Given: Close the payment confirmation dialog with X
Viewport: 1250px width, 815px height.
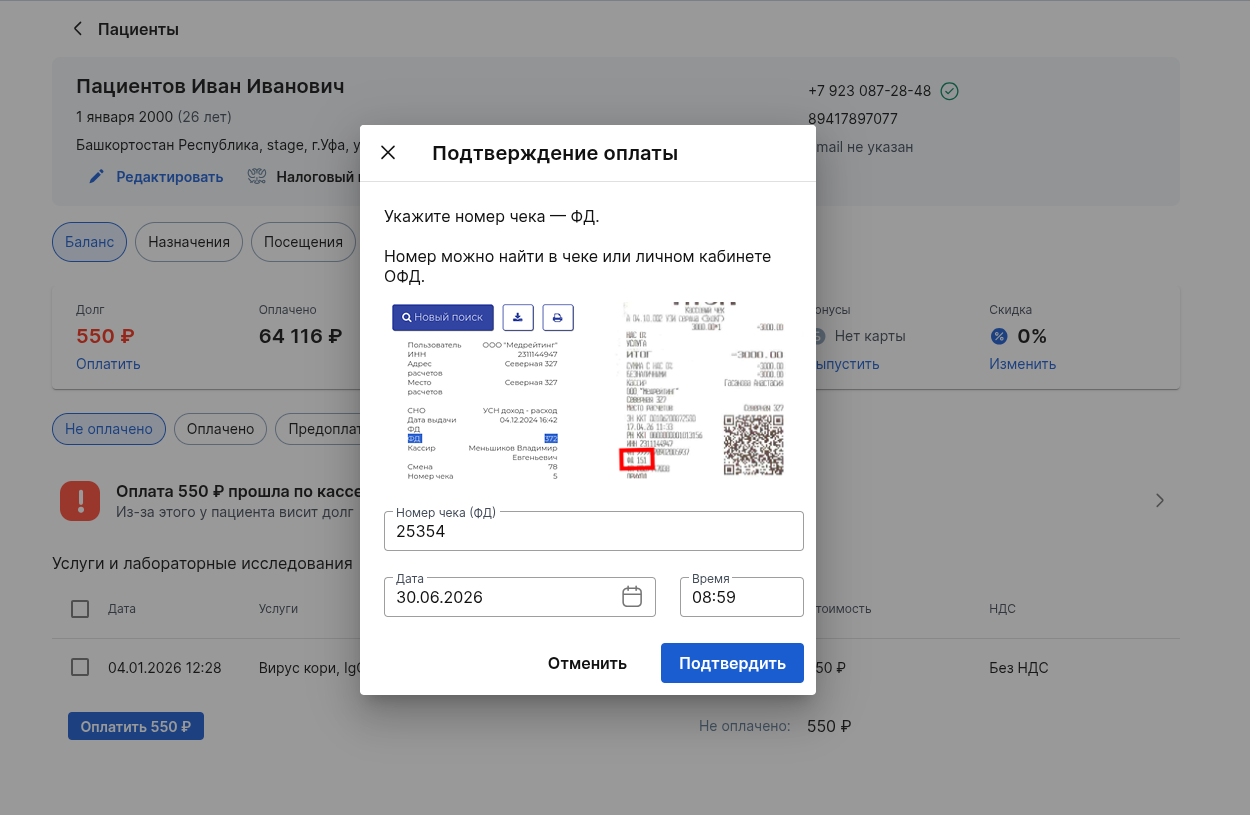Looking at the screenshot, I should coord(388,153).
